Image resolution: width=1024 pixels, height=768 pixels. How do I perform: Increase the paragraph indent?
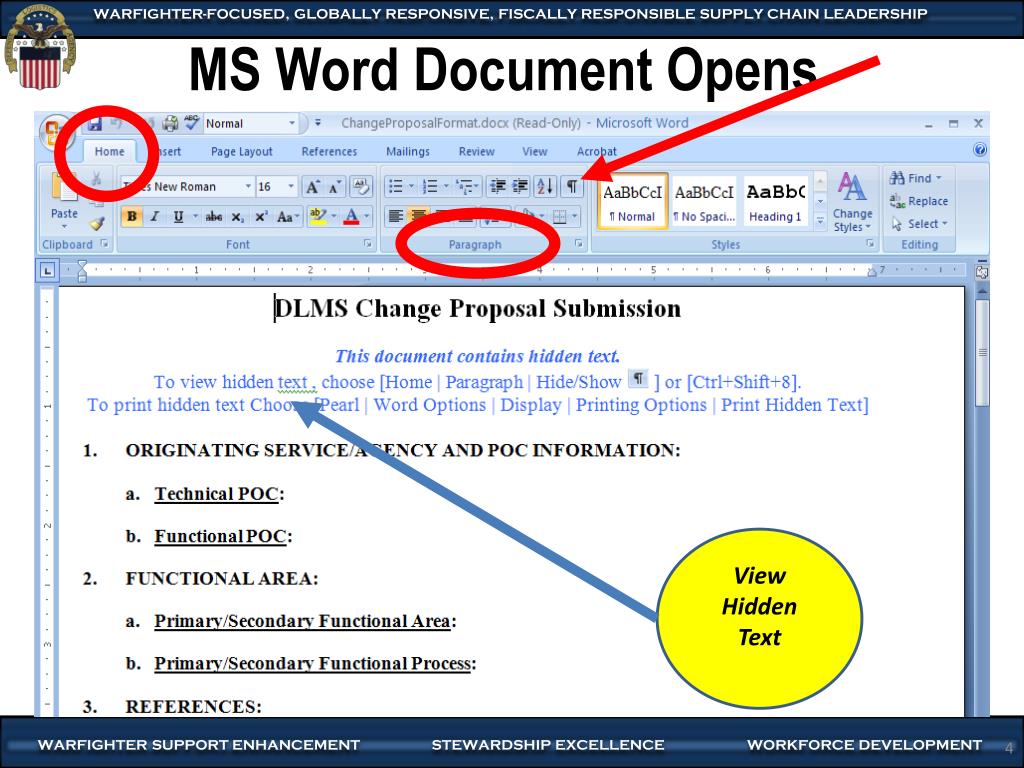pyautogui.click(x=520, y=187)
